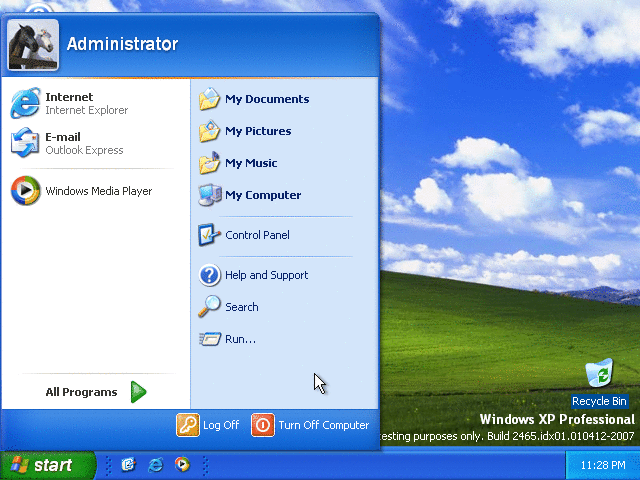Open the Control Panel icon
The width and height of the screenshot is (640, 480).
click(209, 235)
